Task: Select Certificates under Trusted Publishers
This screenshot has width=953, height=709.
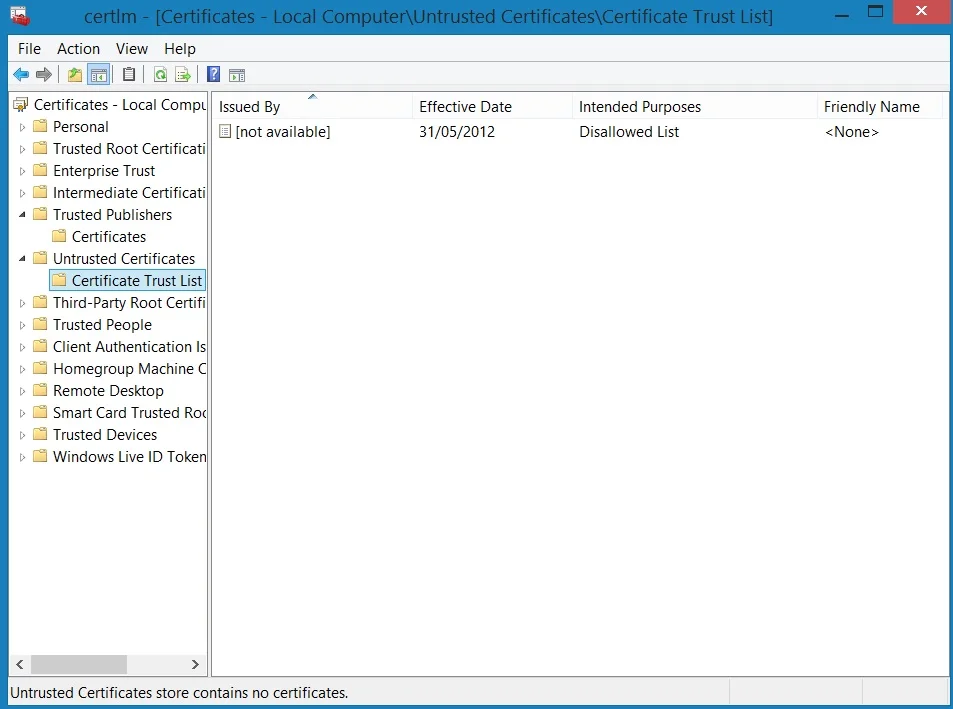Action: [109, 236]
